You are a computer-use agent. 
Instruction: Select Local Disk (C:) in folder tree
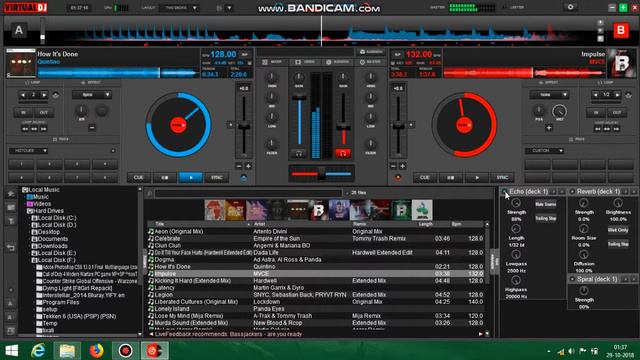pos(54,218)
